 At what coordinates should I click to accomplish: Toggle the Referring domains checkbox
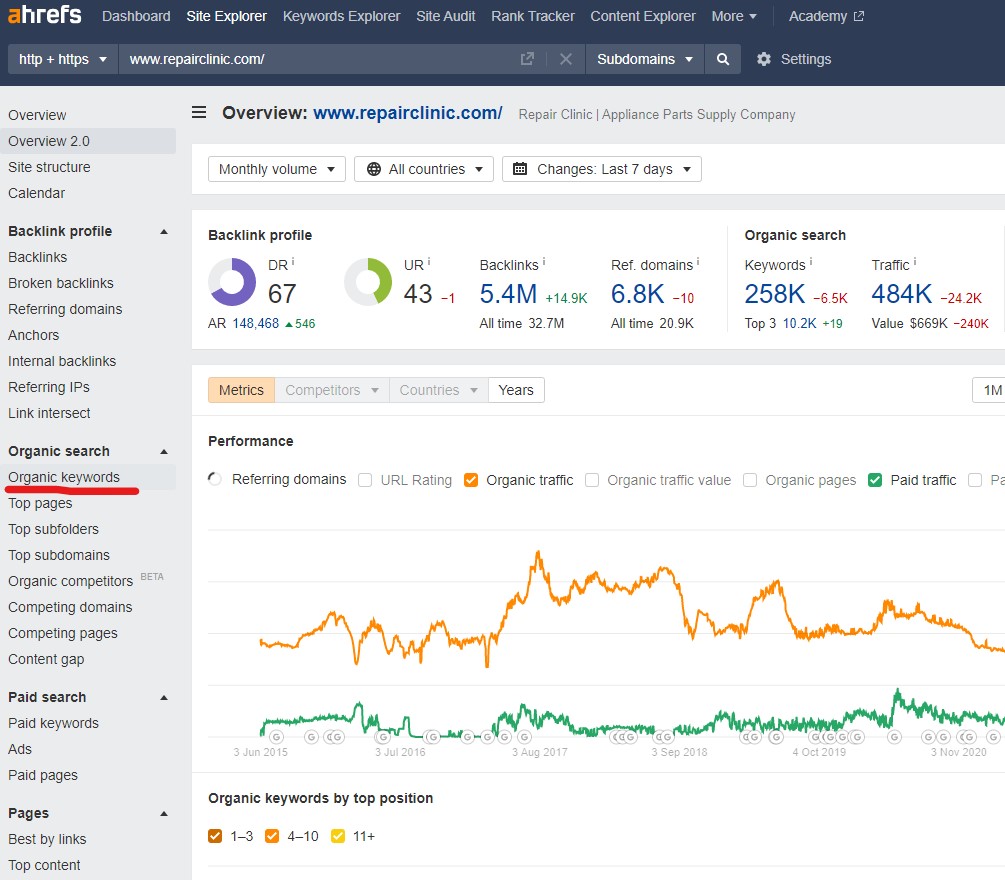click(x=215, y=479)
